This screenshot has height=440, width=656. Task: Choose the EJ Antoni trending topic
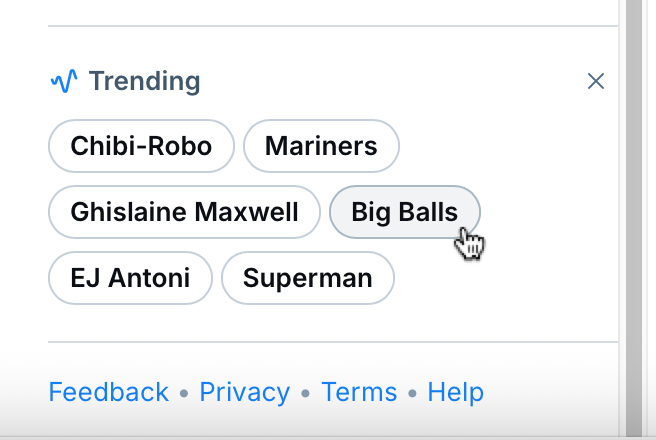[130, 277]
